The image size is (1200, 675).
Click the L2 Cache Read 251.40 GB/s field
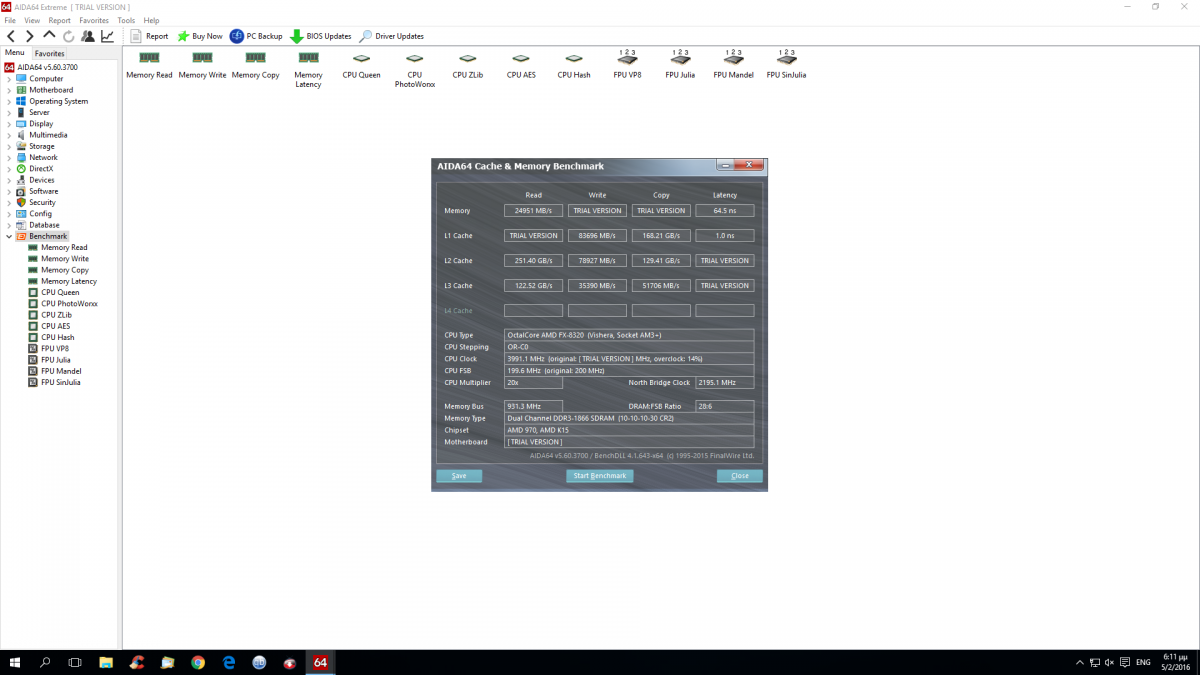coord(533,261)
